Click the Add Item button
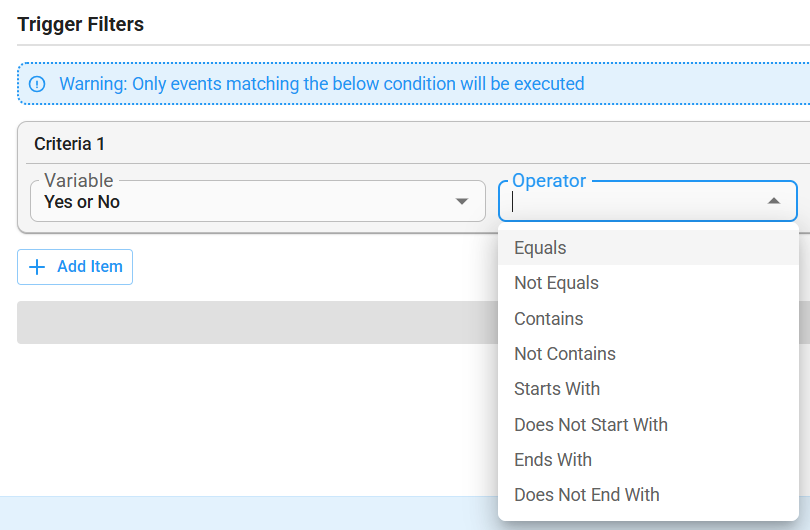 [75, 267]
